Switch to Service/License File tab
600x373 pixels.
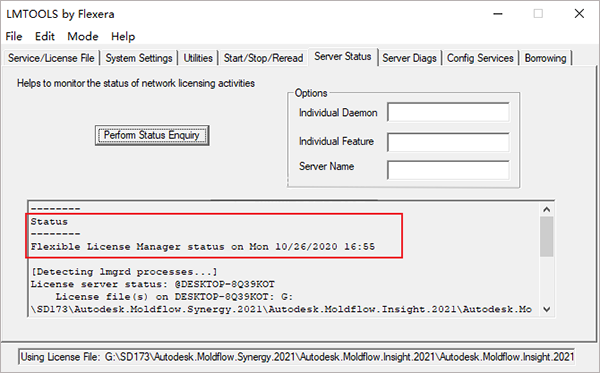(51, 58)
